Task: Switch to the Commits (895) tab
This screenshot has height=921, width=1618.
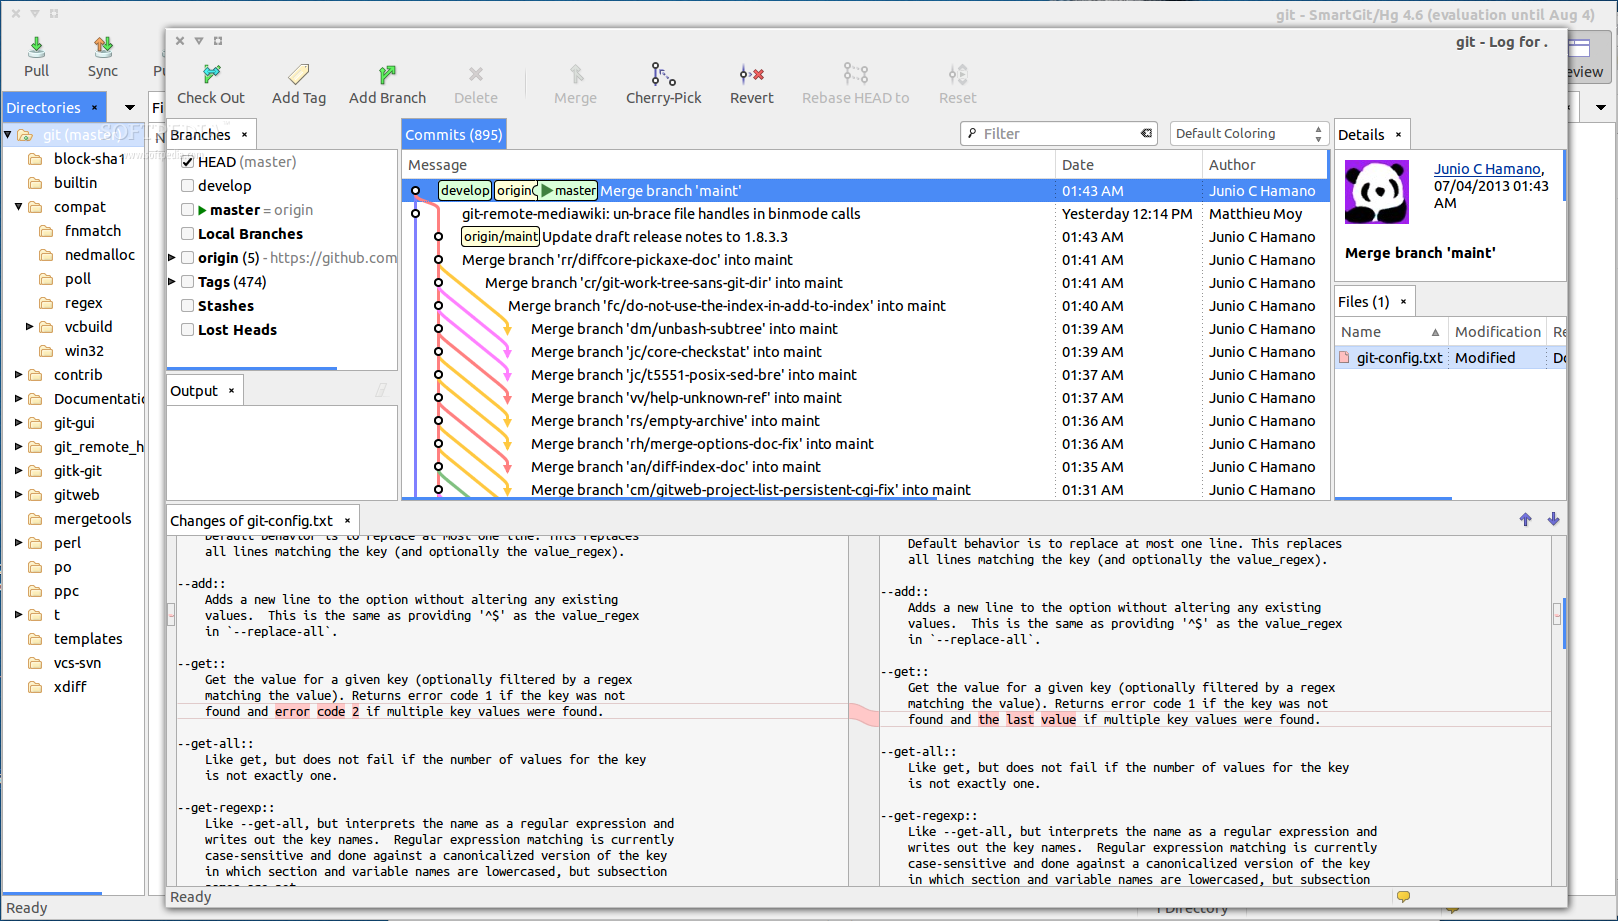Action: [453, 133]
